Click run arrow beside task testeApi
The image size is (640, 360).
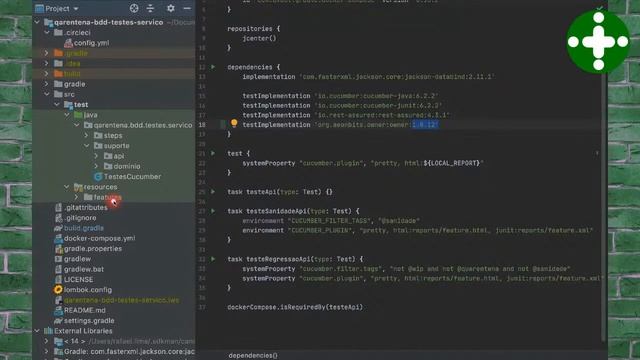[x=213, y=191]
